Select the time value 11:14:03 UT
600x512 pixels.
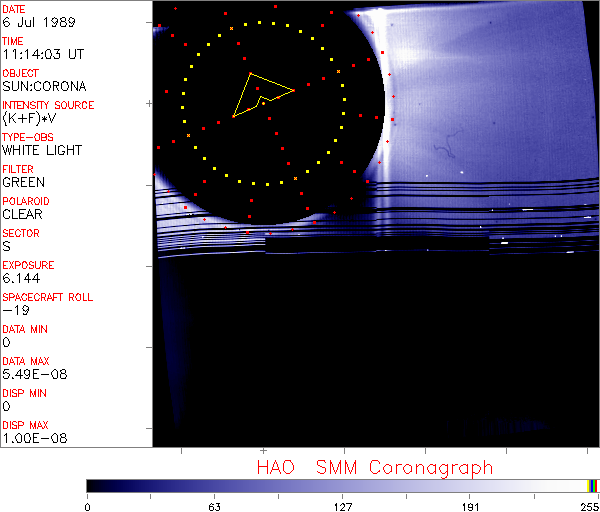[42, 54]
